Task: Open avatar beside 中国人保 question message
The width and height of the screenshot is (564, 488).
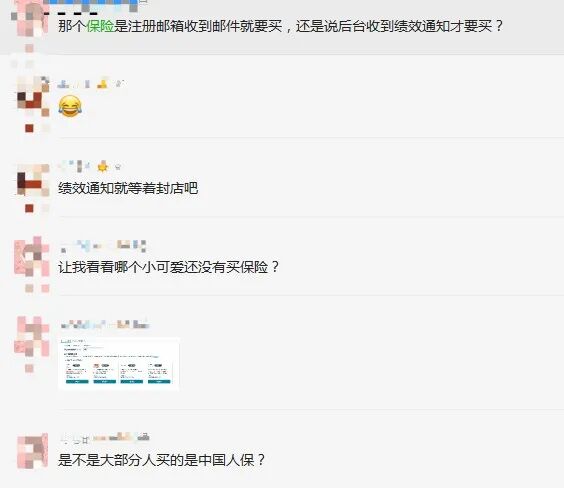Action: (x=32, y=451)
